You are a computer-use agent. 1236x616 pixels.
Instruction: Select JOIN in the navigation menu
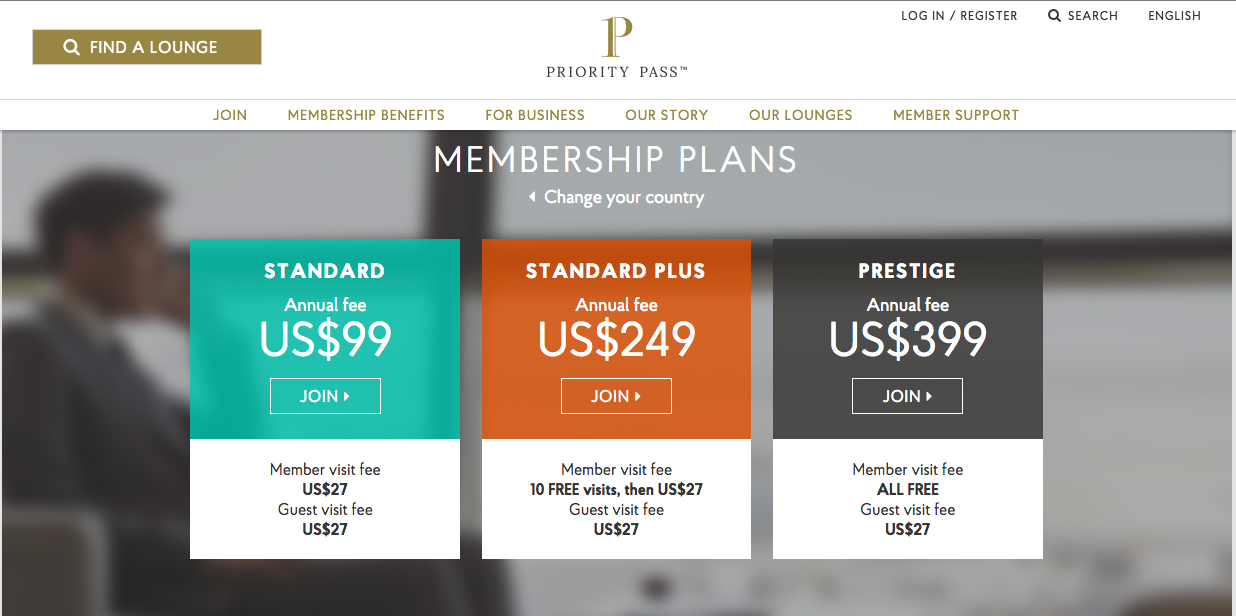click(x=230, y=114)
